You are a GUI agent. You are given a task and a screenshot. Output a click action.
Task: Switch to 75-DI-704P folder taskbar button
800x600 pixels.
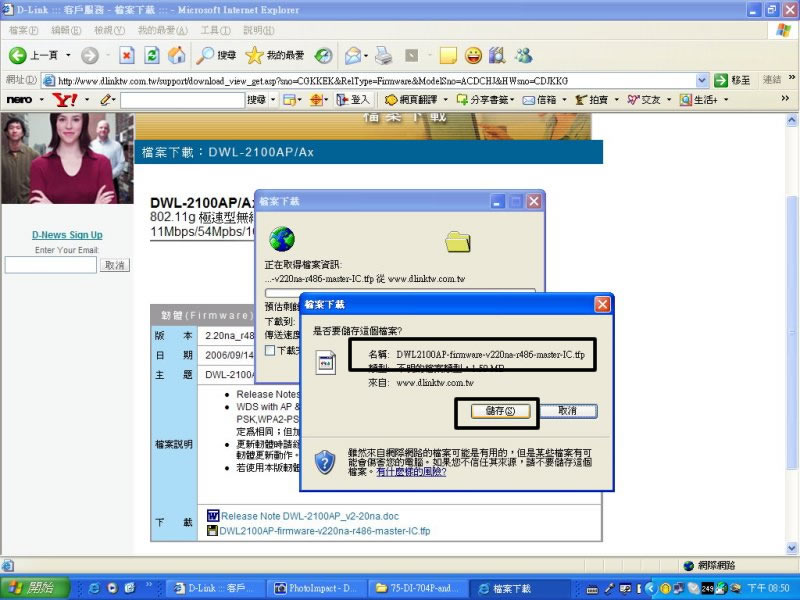click(417, 588)
